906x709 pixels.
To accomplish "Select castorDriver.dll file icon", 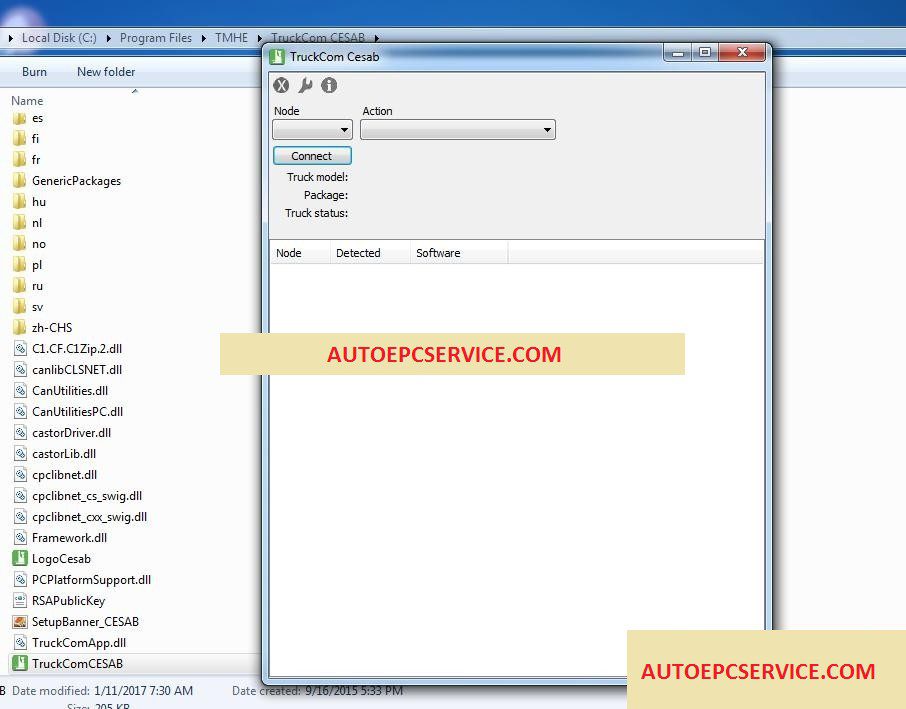I will coord(20,433).
